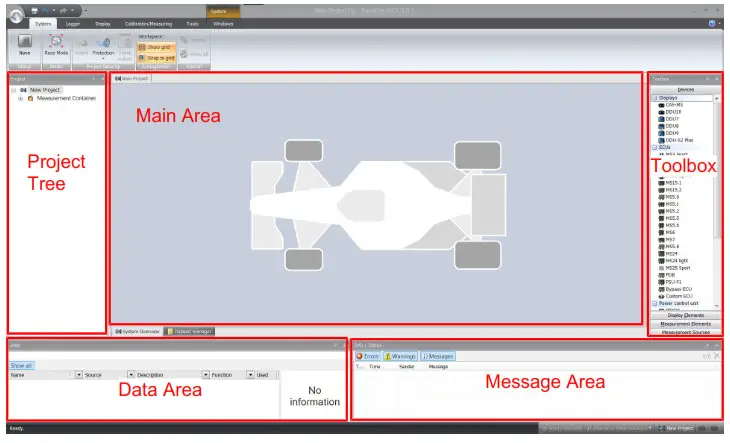Select the MS15.1 ECU icon
The image size is (730, 443).
click(x=661, y=183)
